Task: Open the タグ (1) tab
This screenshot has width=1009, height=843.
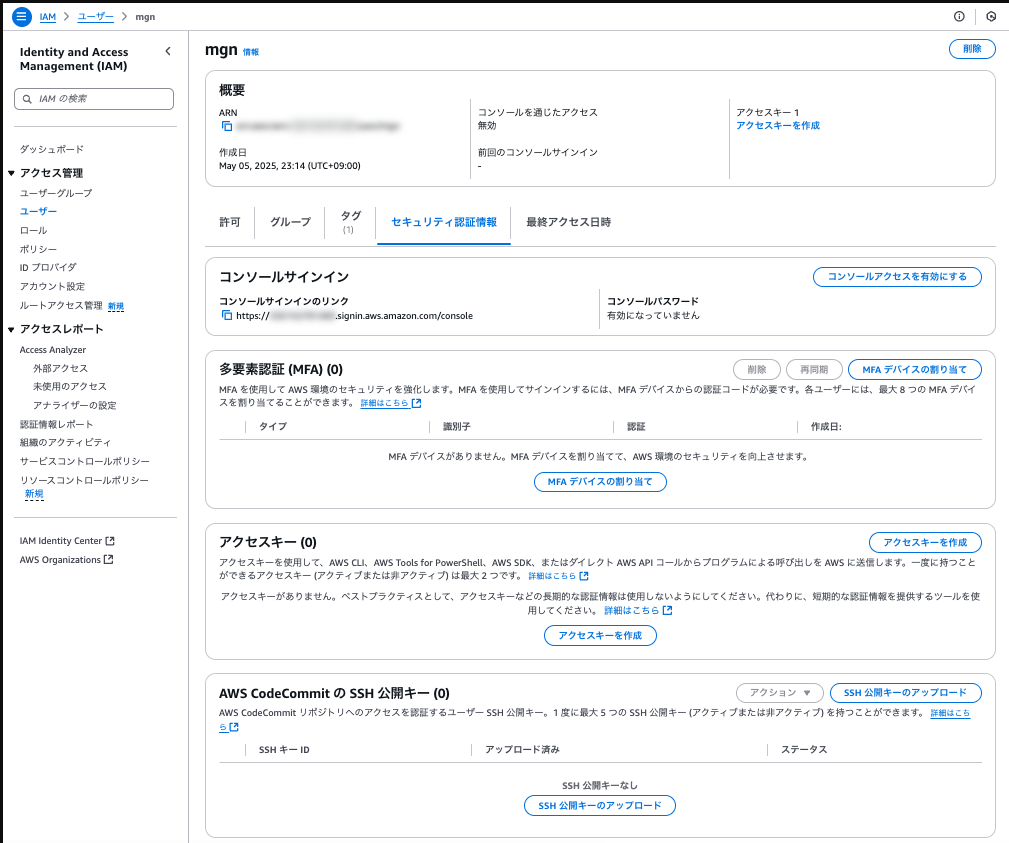Action: point(350,222)
